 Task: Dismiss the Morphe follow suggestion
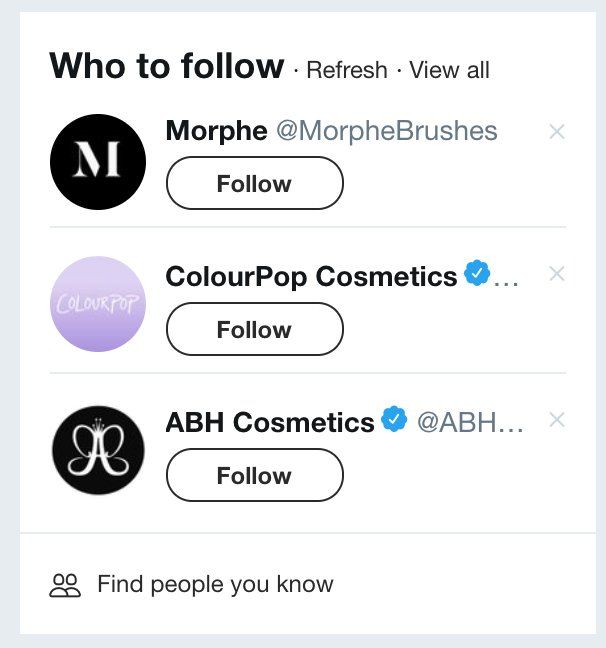click(557, 131)
